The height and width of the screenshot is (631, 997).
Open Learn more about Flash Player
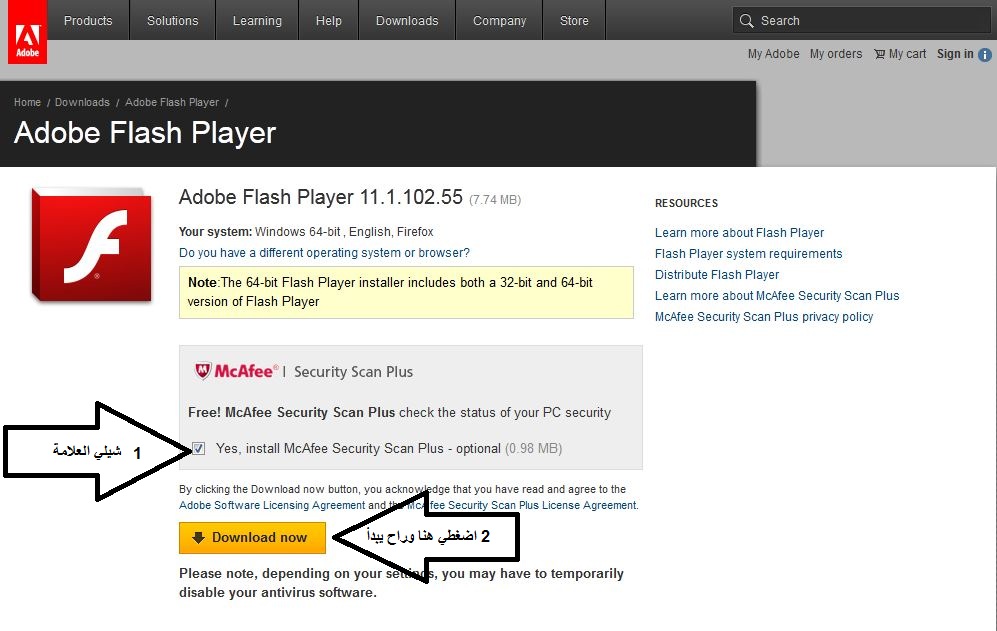tap(739, 233)
